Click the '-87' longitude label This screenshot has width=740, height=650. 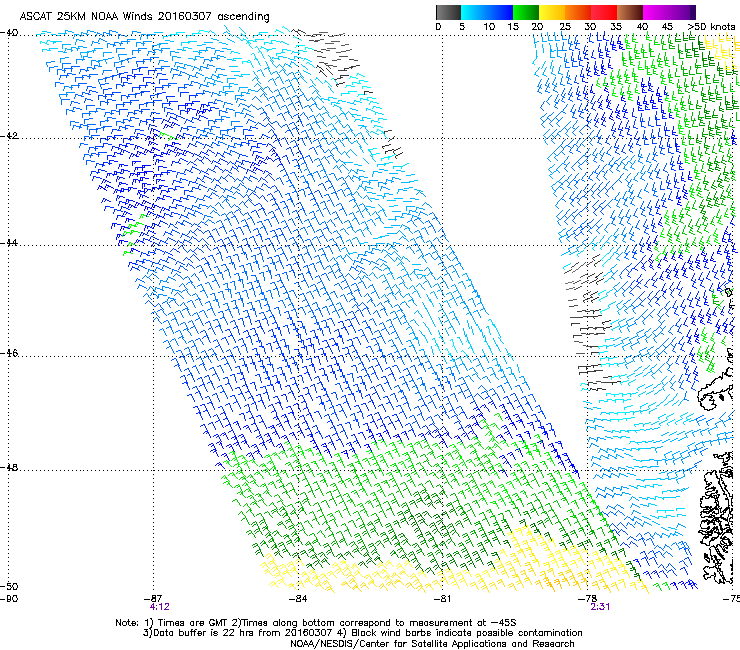click(x=153, y=599)
